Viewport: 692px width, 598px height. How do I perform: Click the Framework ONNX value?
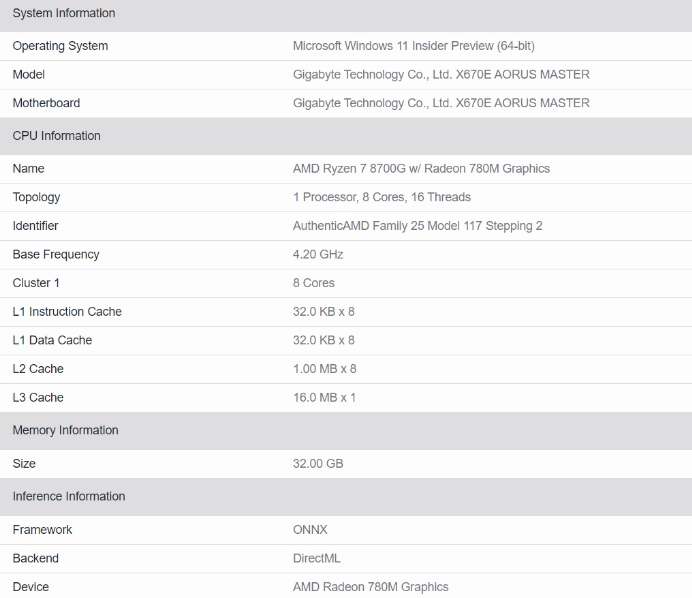point(310,530)
